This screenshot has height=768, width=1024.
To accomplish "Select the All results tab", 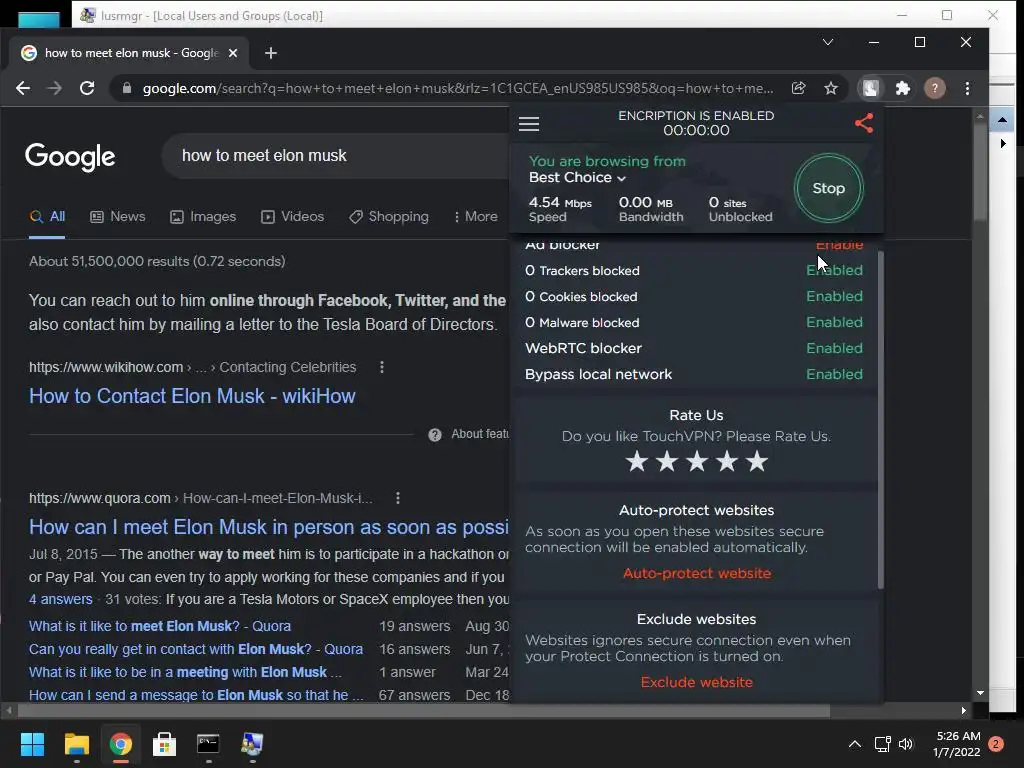I will [x=47, y=217].
